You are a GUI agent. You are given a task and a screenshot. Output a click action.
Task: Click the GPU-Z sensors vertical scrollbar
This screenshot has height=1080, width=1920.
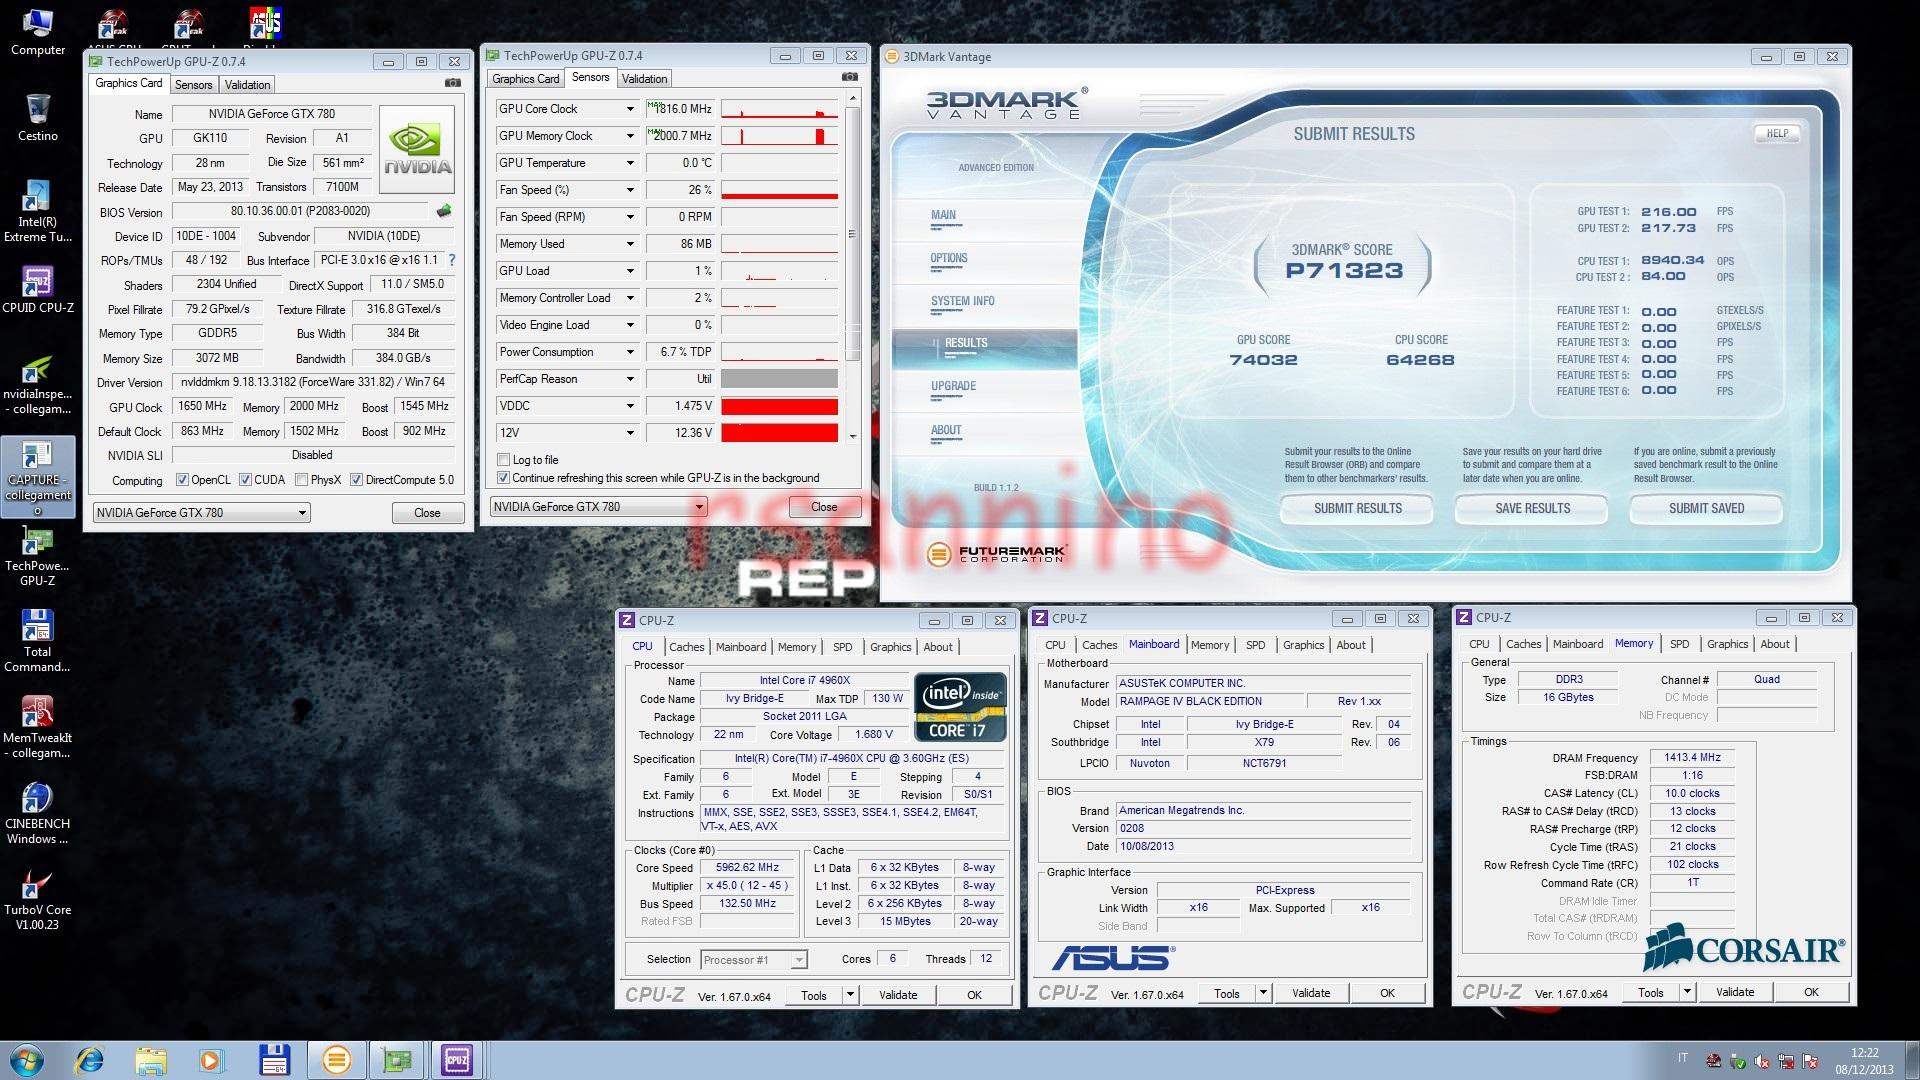point(852,234)
